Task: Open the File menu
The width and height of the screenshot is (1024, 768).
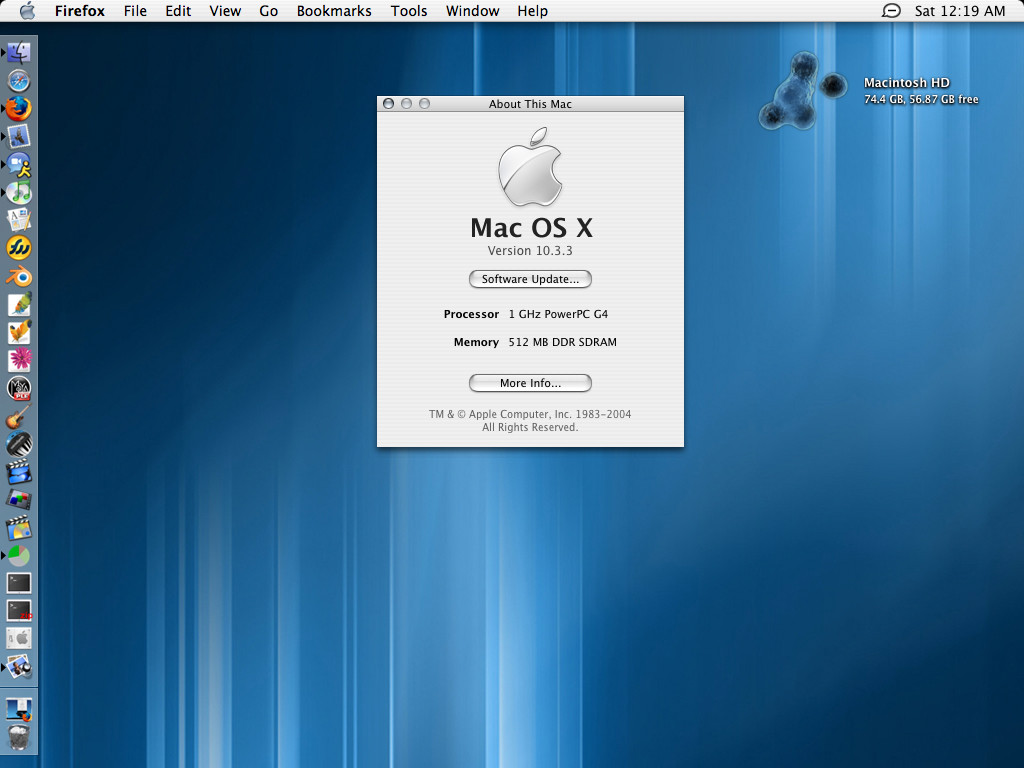Action: pos(135,11)
